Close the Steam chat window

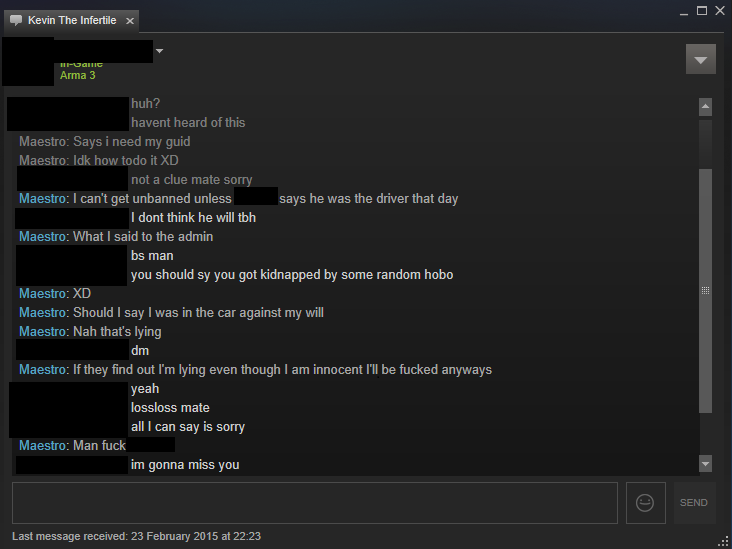coord(720,11)
